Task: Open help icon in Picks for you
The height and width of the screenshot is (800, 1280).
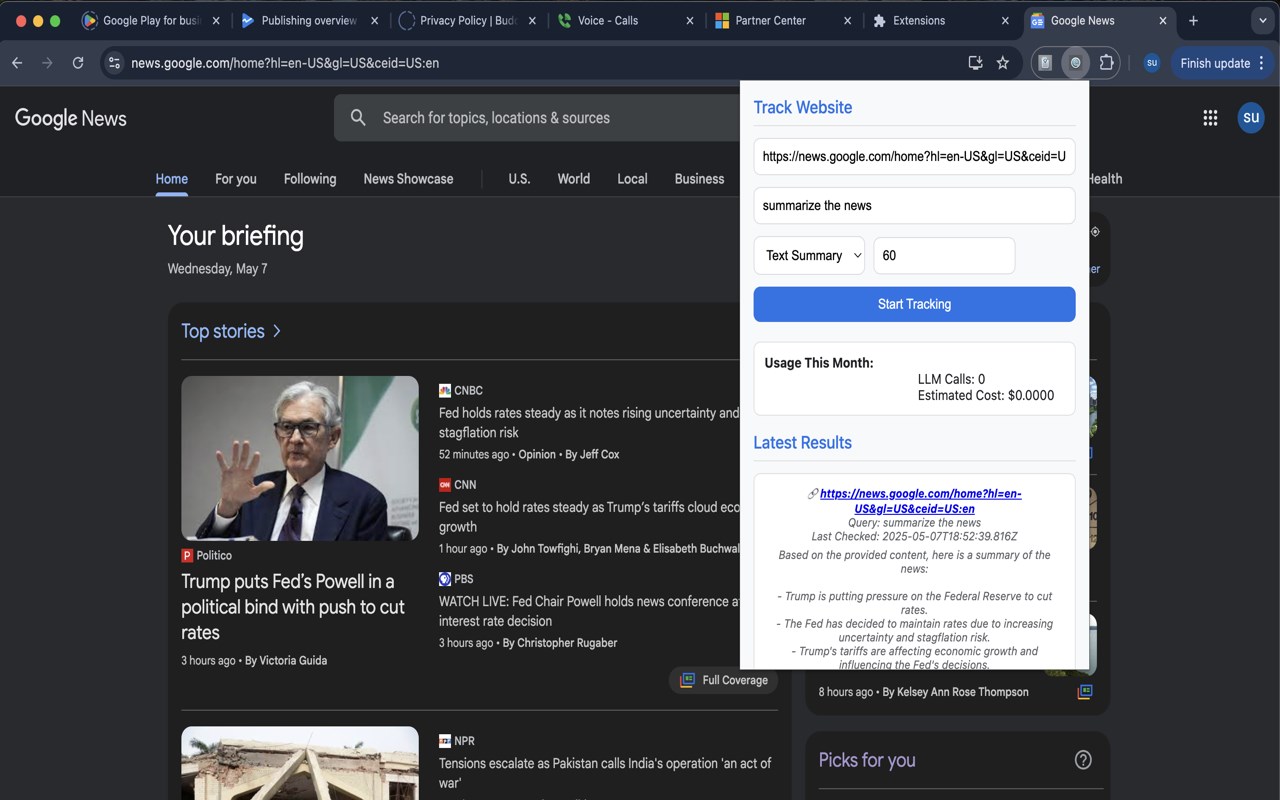Action: pyautogui.click(x=1083, y=760)
